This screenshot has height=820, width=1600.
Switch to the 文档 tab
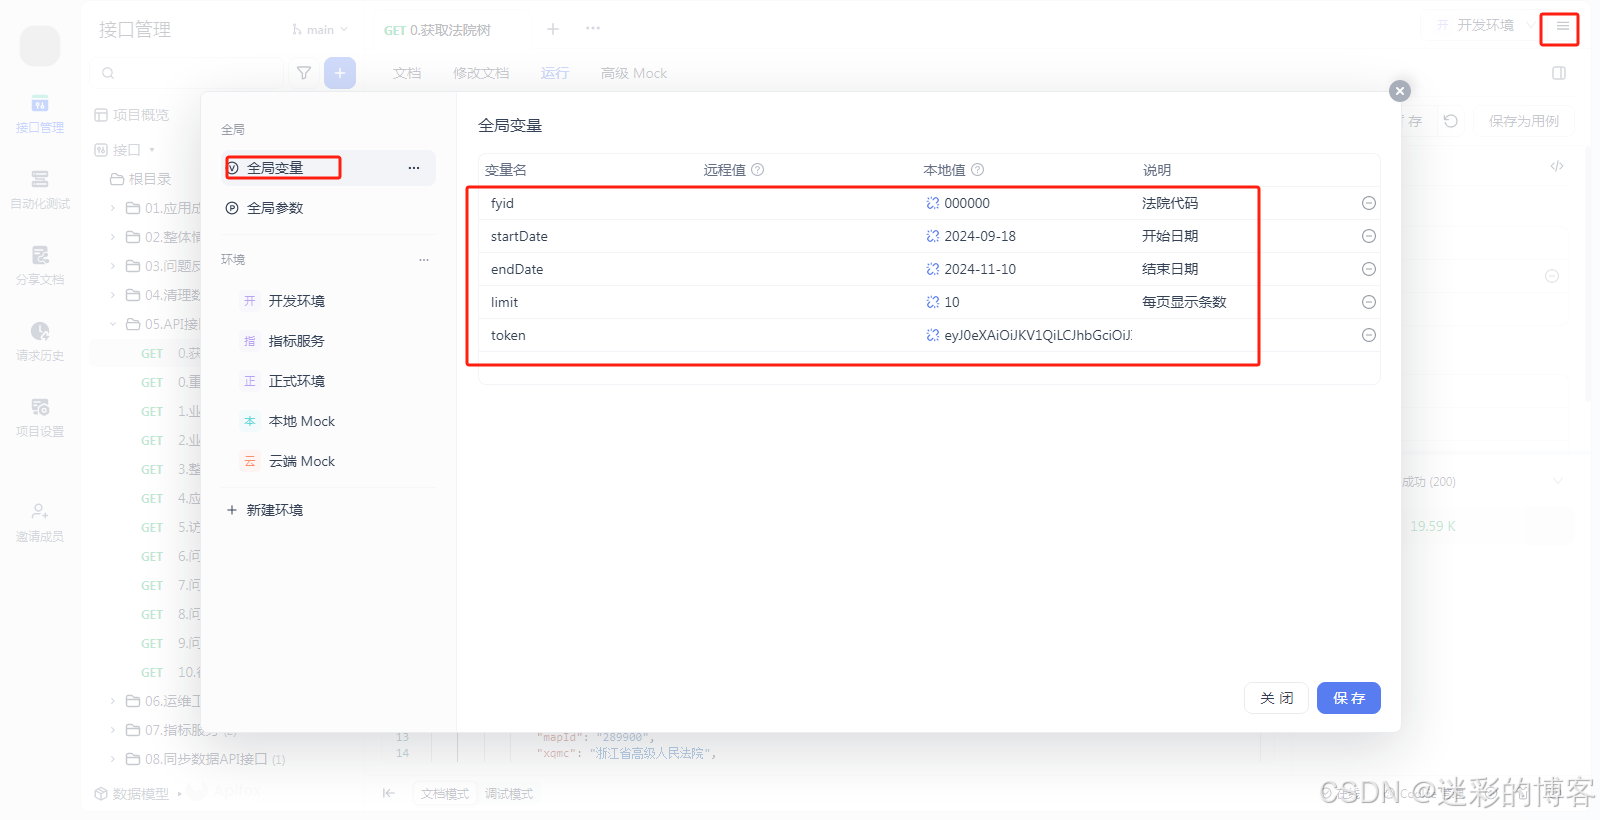[407, 73]
